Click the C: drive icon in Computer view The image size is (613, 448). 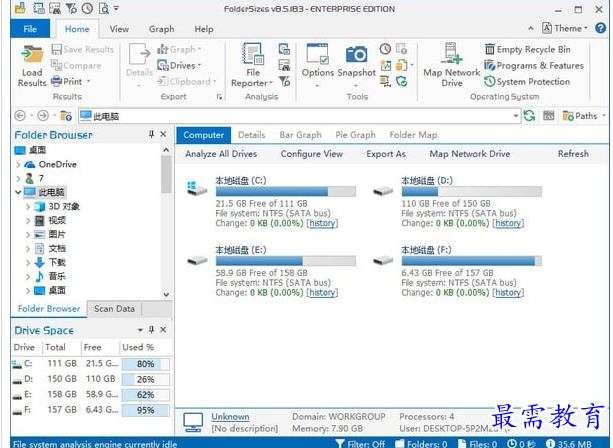coord(197,188)
